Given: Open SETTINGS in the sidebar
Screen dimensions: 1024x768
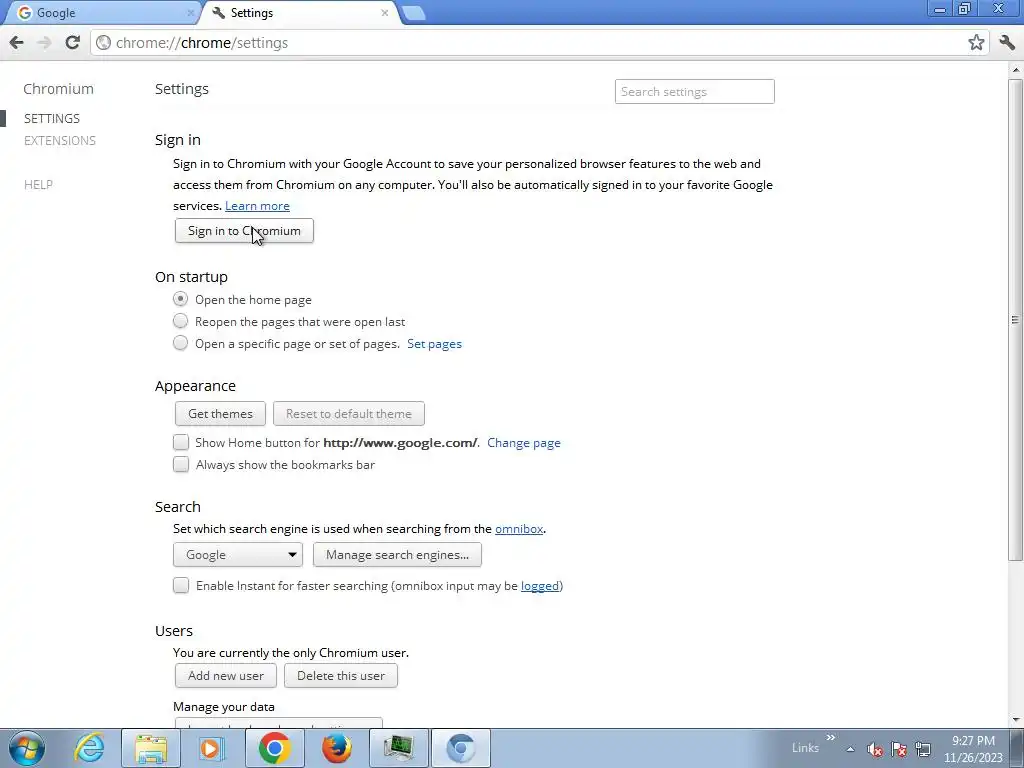Looking at the screenshot, I should [52, 119].
